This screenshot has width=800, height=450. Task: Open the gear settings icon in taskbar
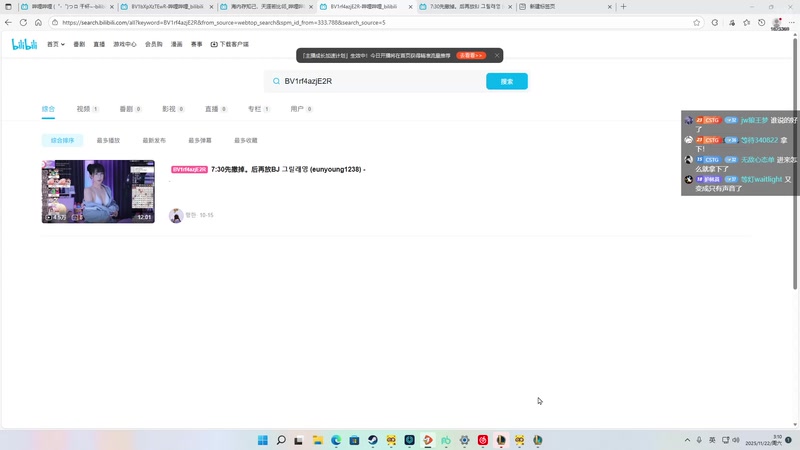coord(464,440)
